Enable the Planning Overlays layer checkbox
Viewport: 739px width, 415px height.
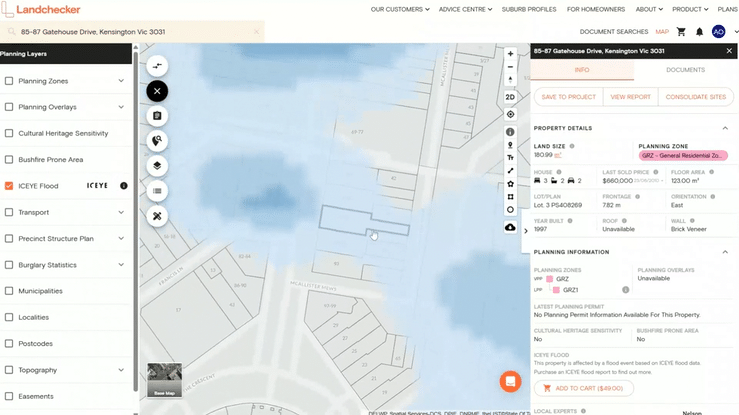(x=9, y=107)
